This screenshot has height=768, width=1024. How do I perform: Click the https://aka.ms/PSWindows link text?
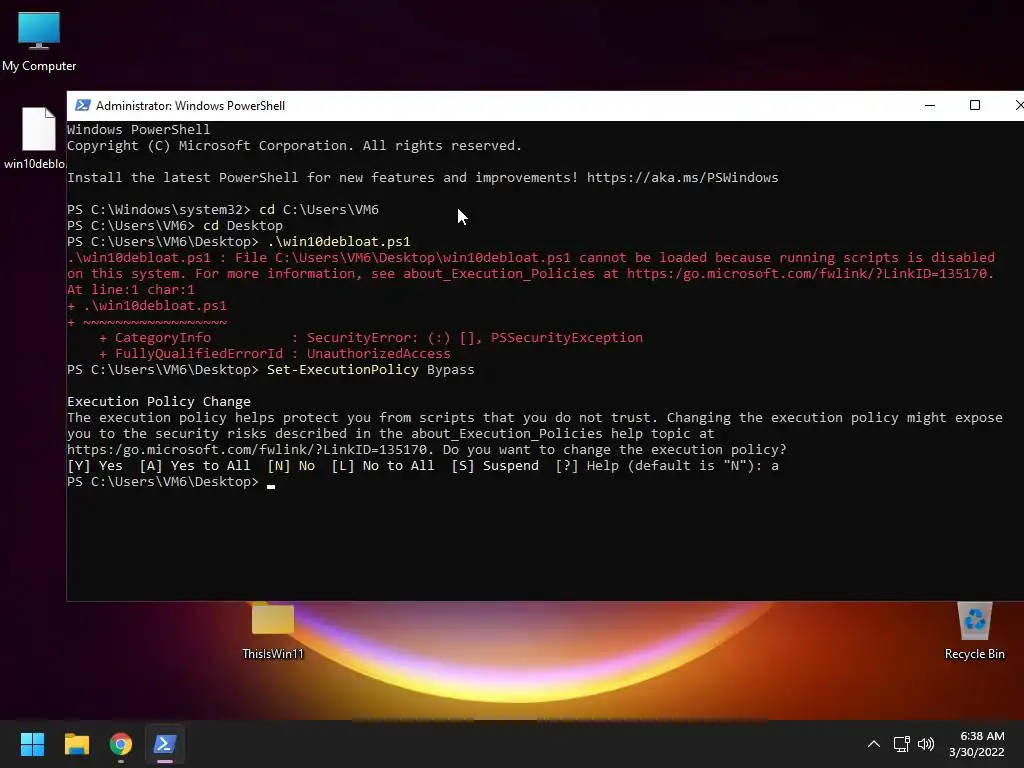[682, 178]
